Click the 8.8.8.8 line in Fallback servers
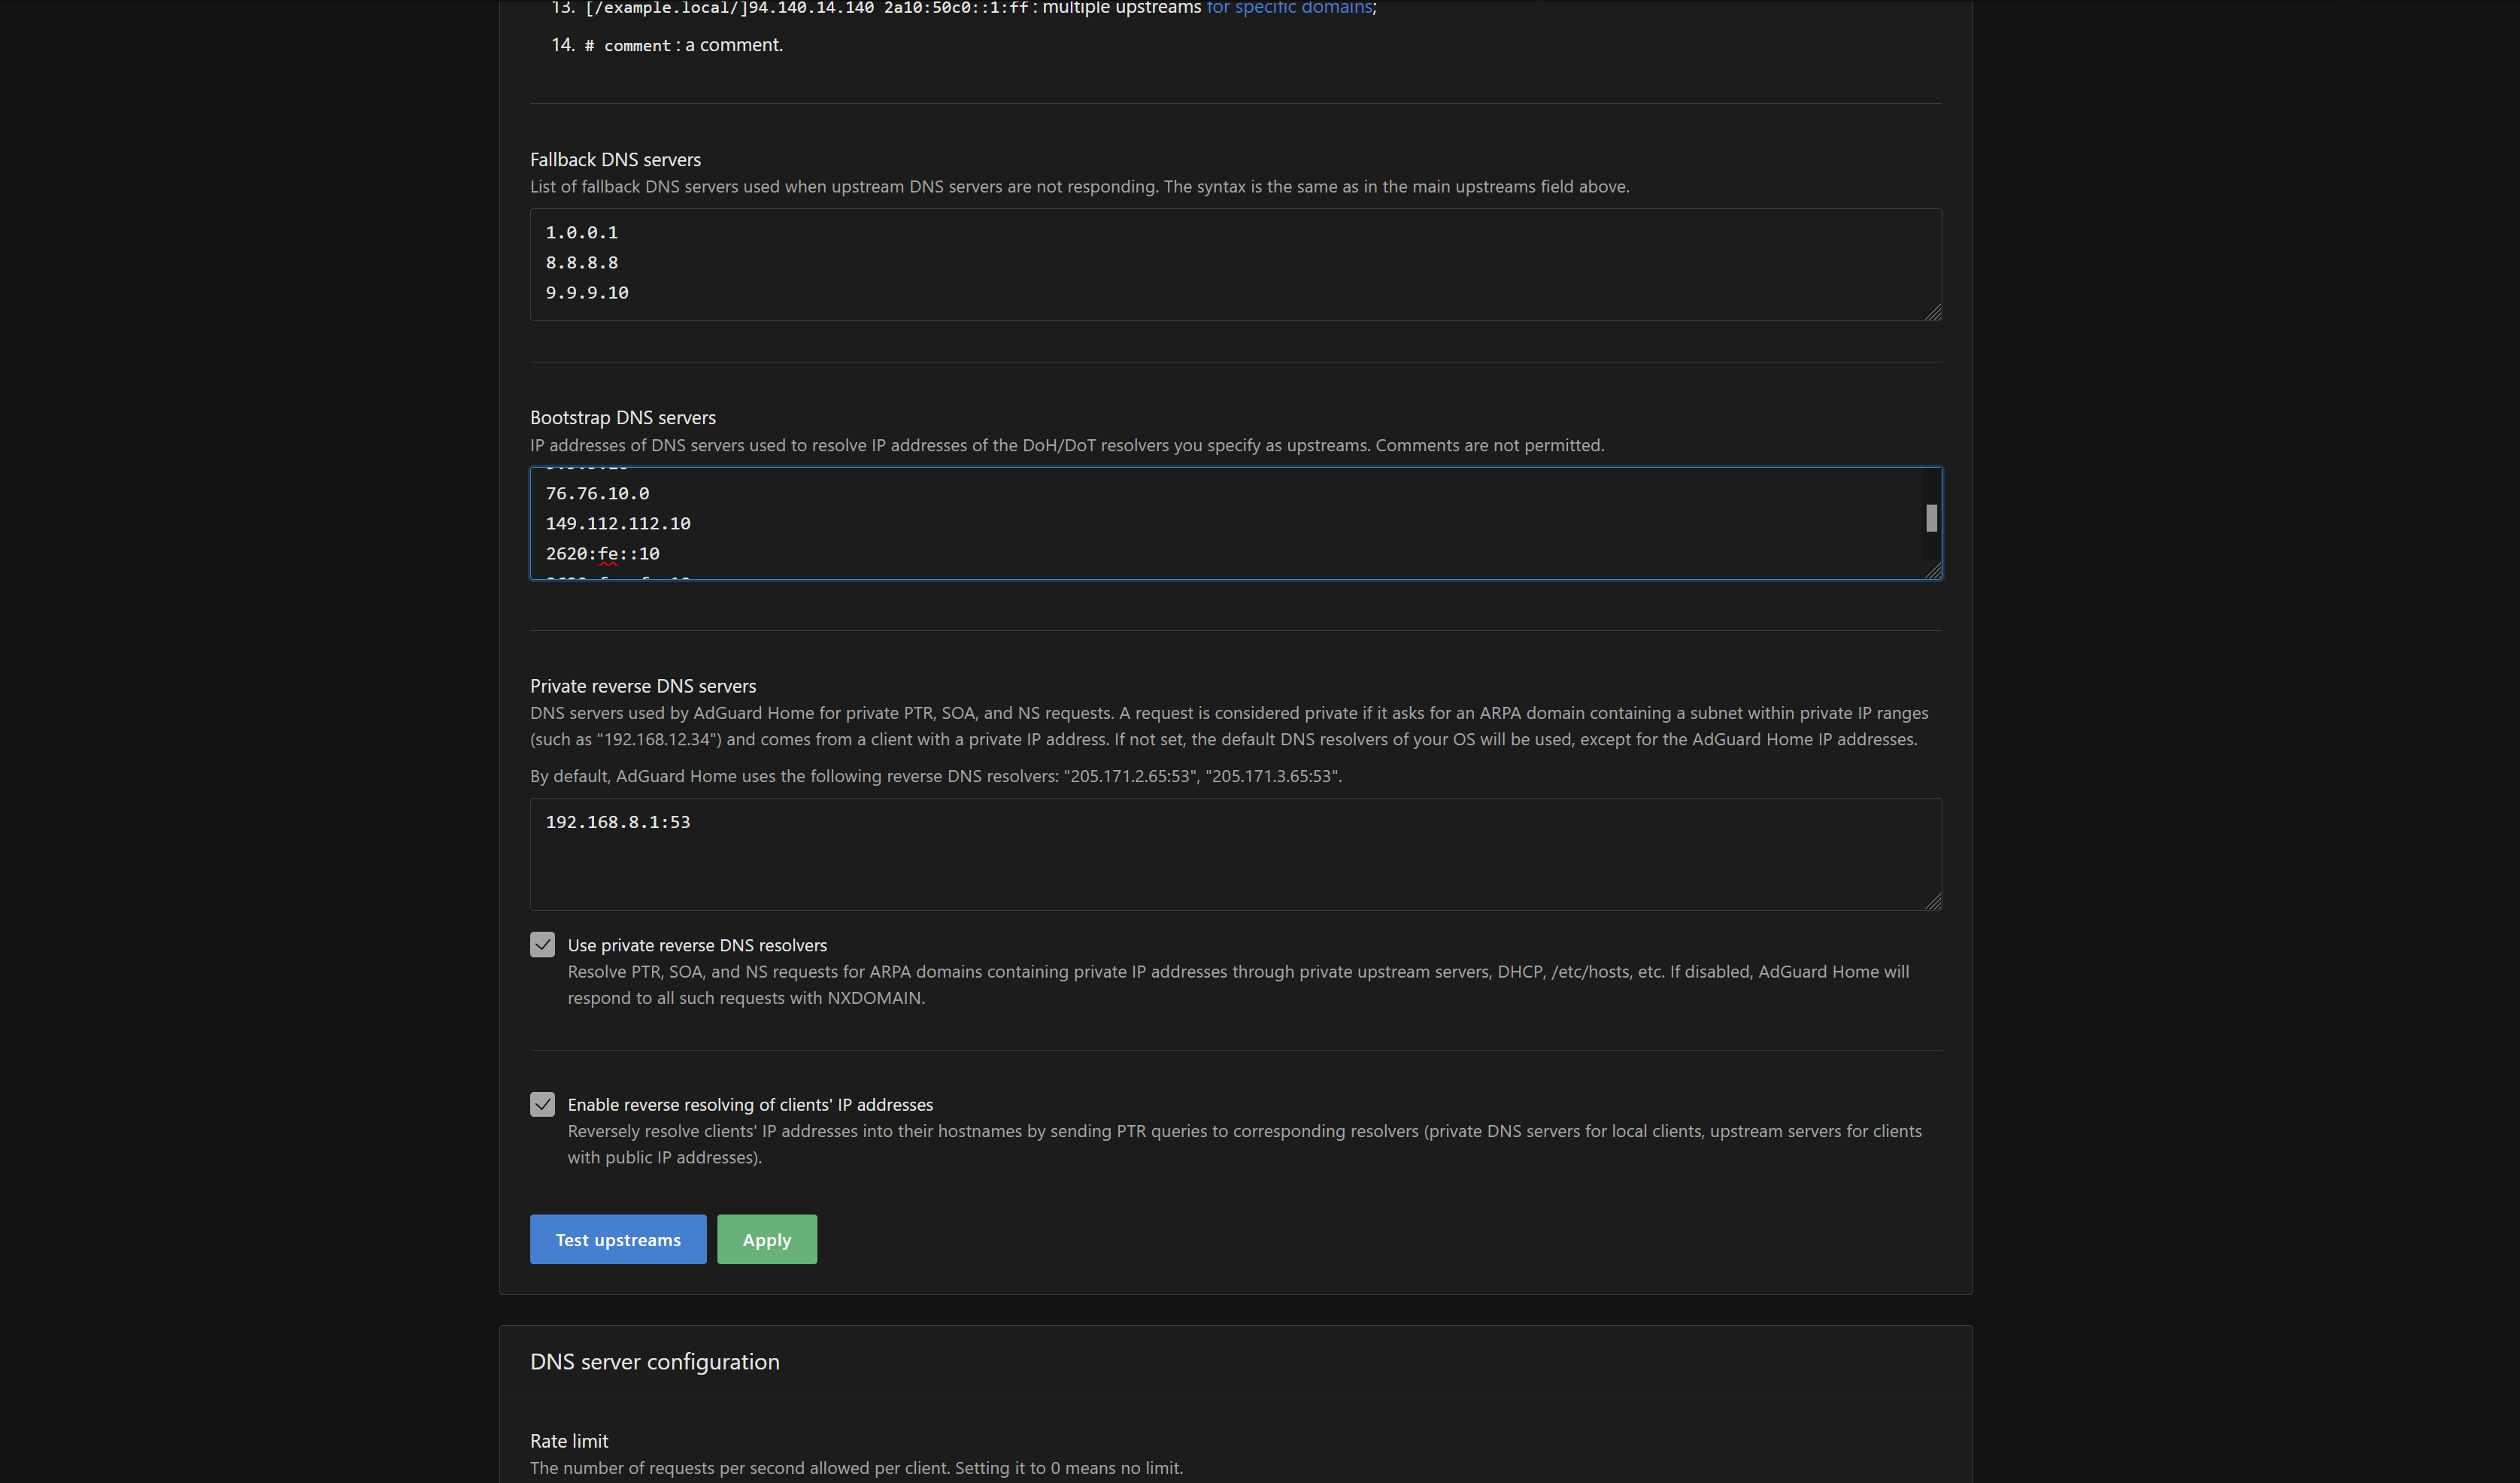This screenshot has width=2520, height=1483. (582, 263)
